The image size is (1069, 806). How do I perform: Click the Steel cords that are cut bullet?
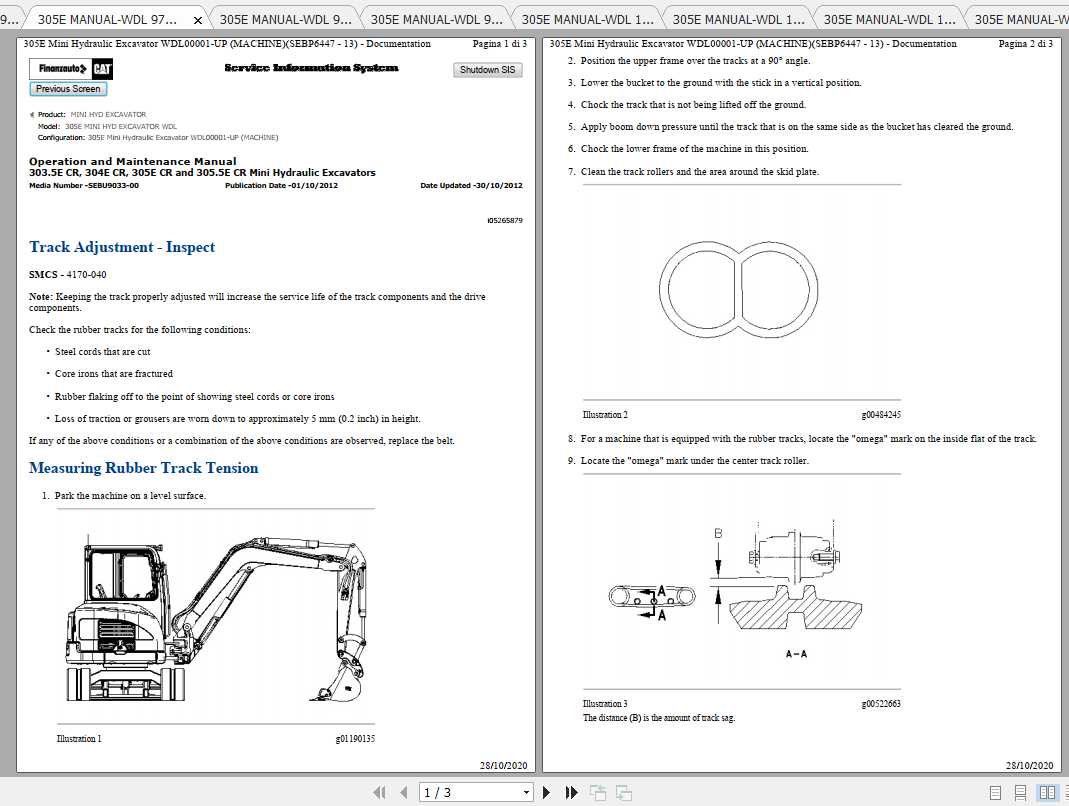(x=102, y=352)
